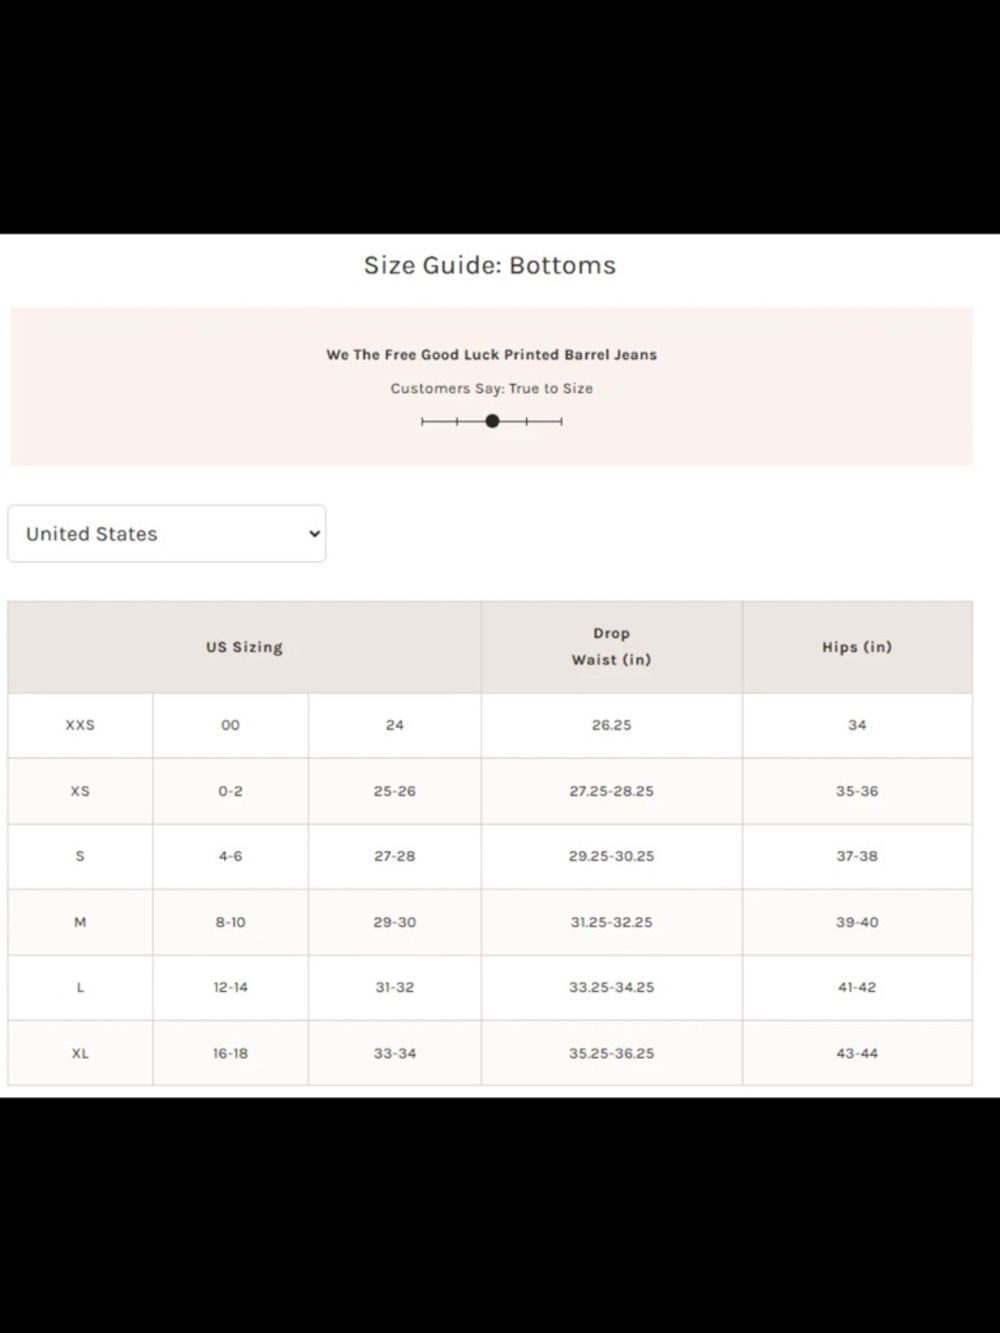1000x1333 pixels.
Task: Click the 29.25-30.25 drop waist cell
Action: click(x=612, y=856)
